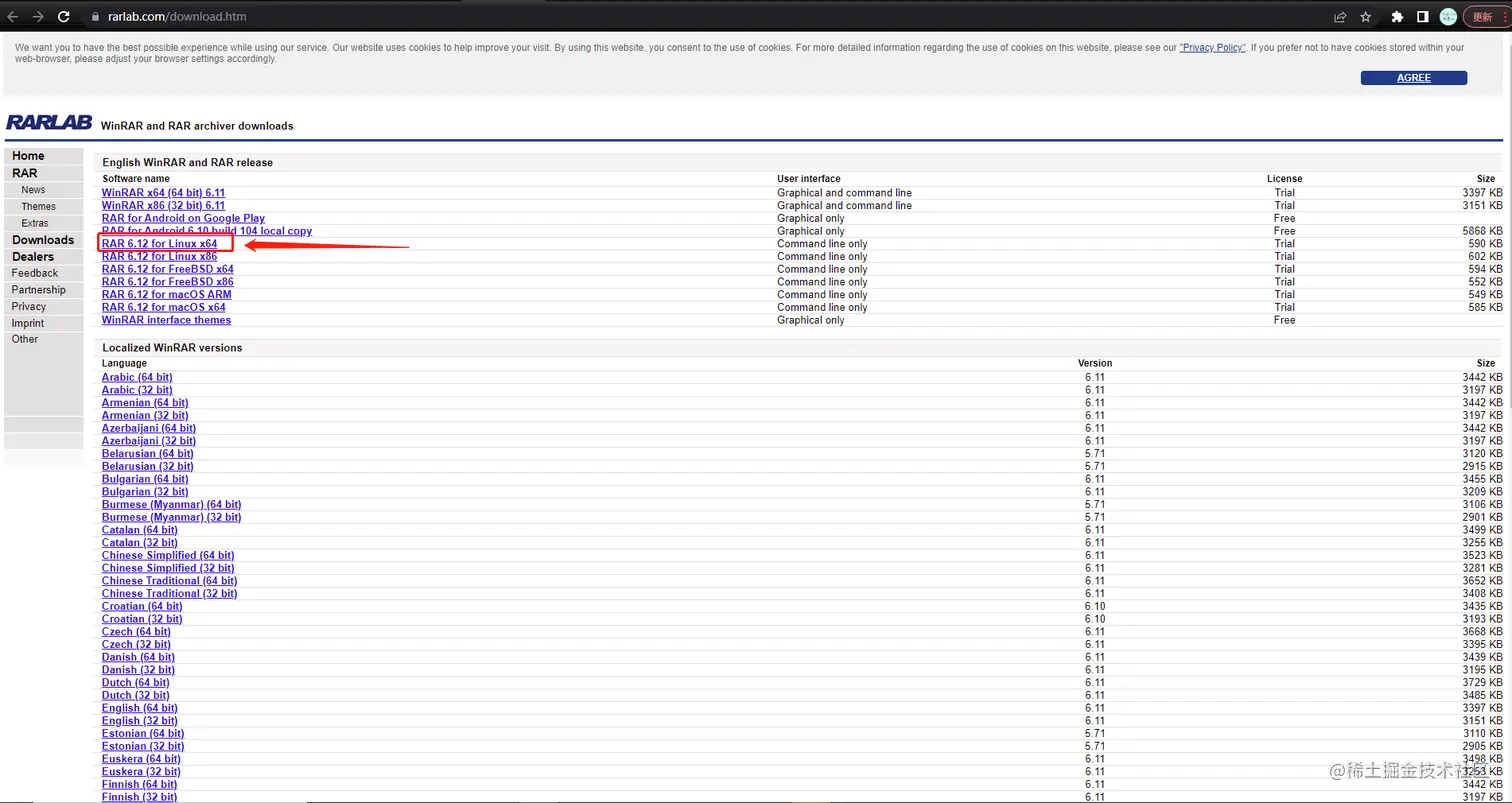Open the extensions puzzle icon
This screenshot has height=803, width=1512.
coord(1397,17)
